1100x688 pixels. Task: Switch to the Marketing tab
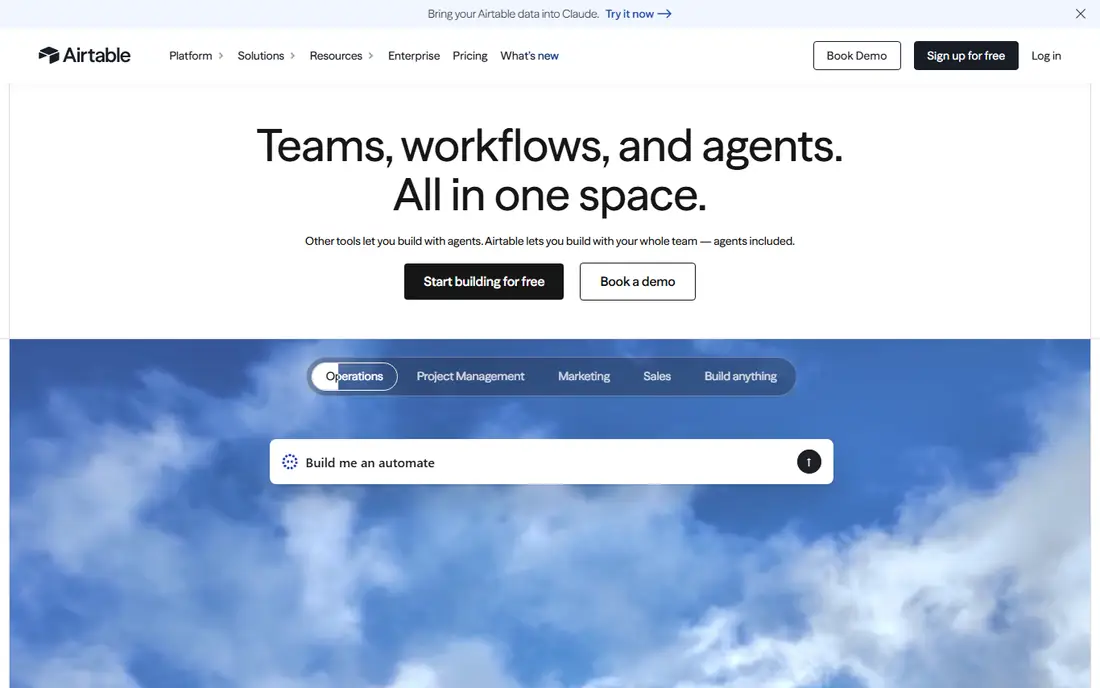point(584,377)
